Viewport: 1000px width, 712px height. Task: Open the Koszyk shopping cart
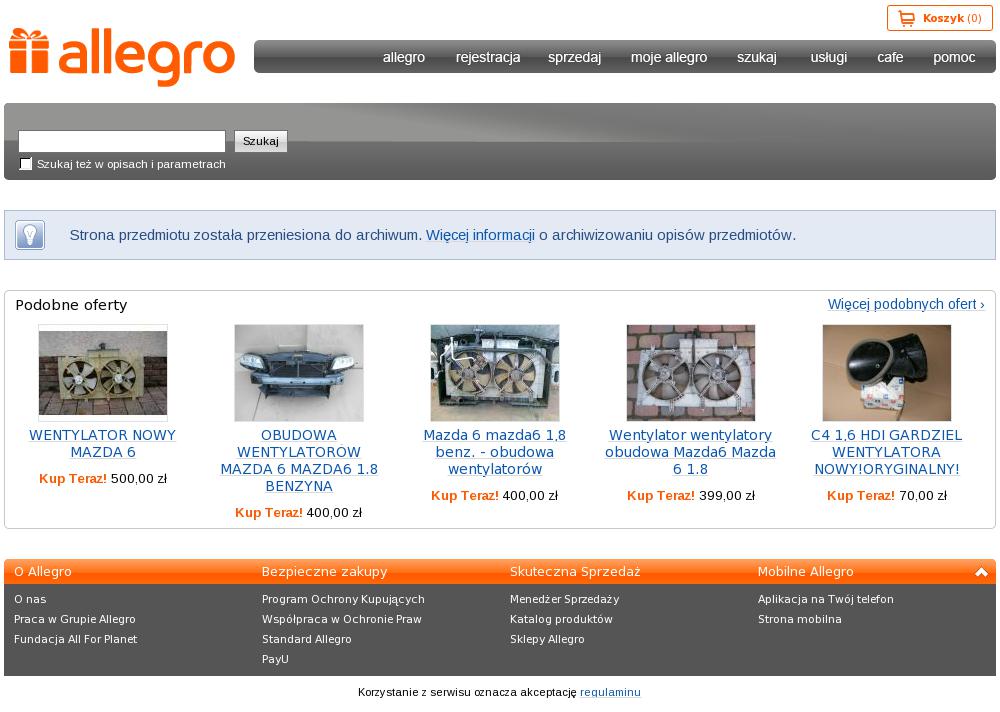pos(939,19)
